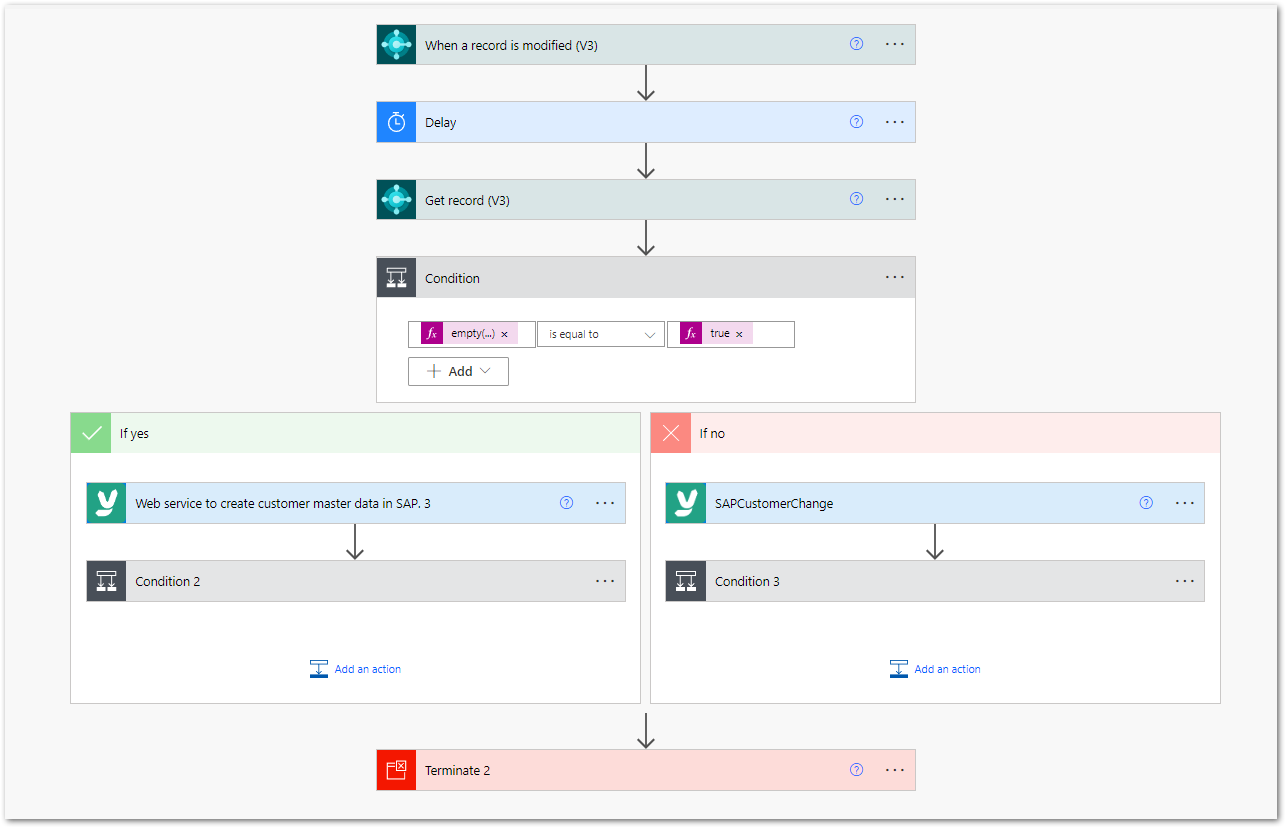
Task: Open help for Terminate 2
Action: pos(856,770)
